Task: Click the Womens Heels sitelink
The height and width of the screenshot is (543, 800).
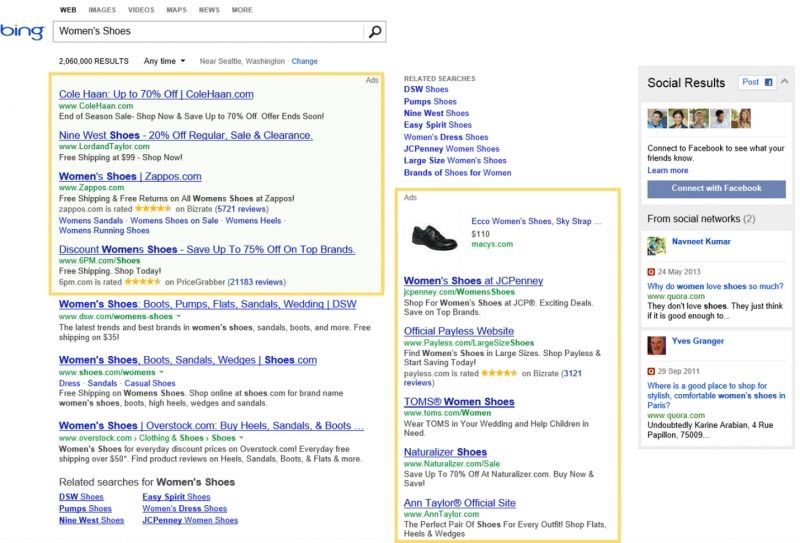Action: click(253, 220)
